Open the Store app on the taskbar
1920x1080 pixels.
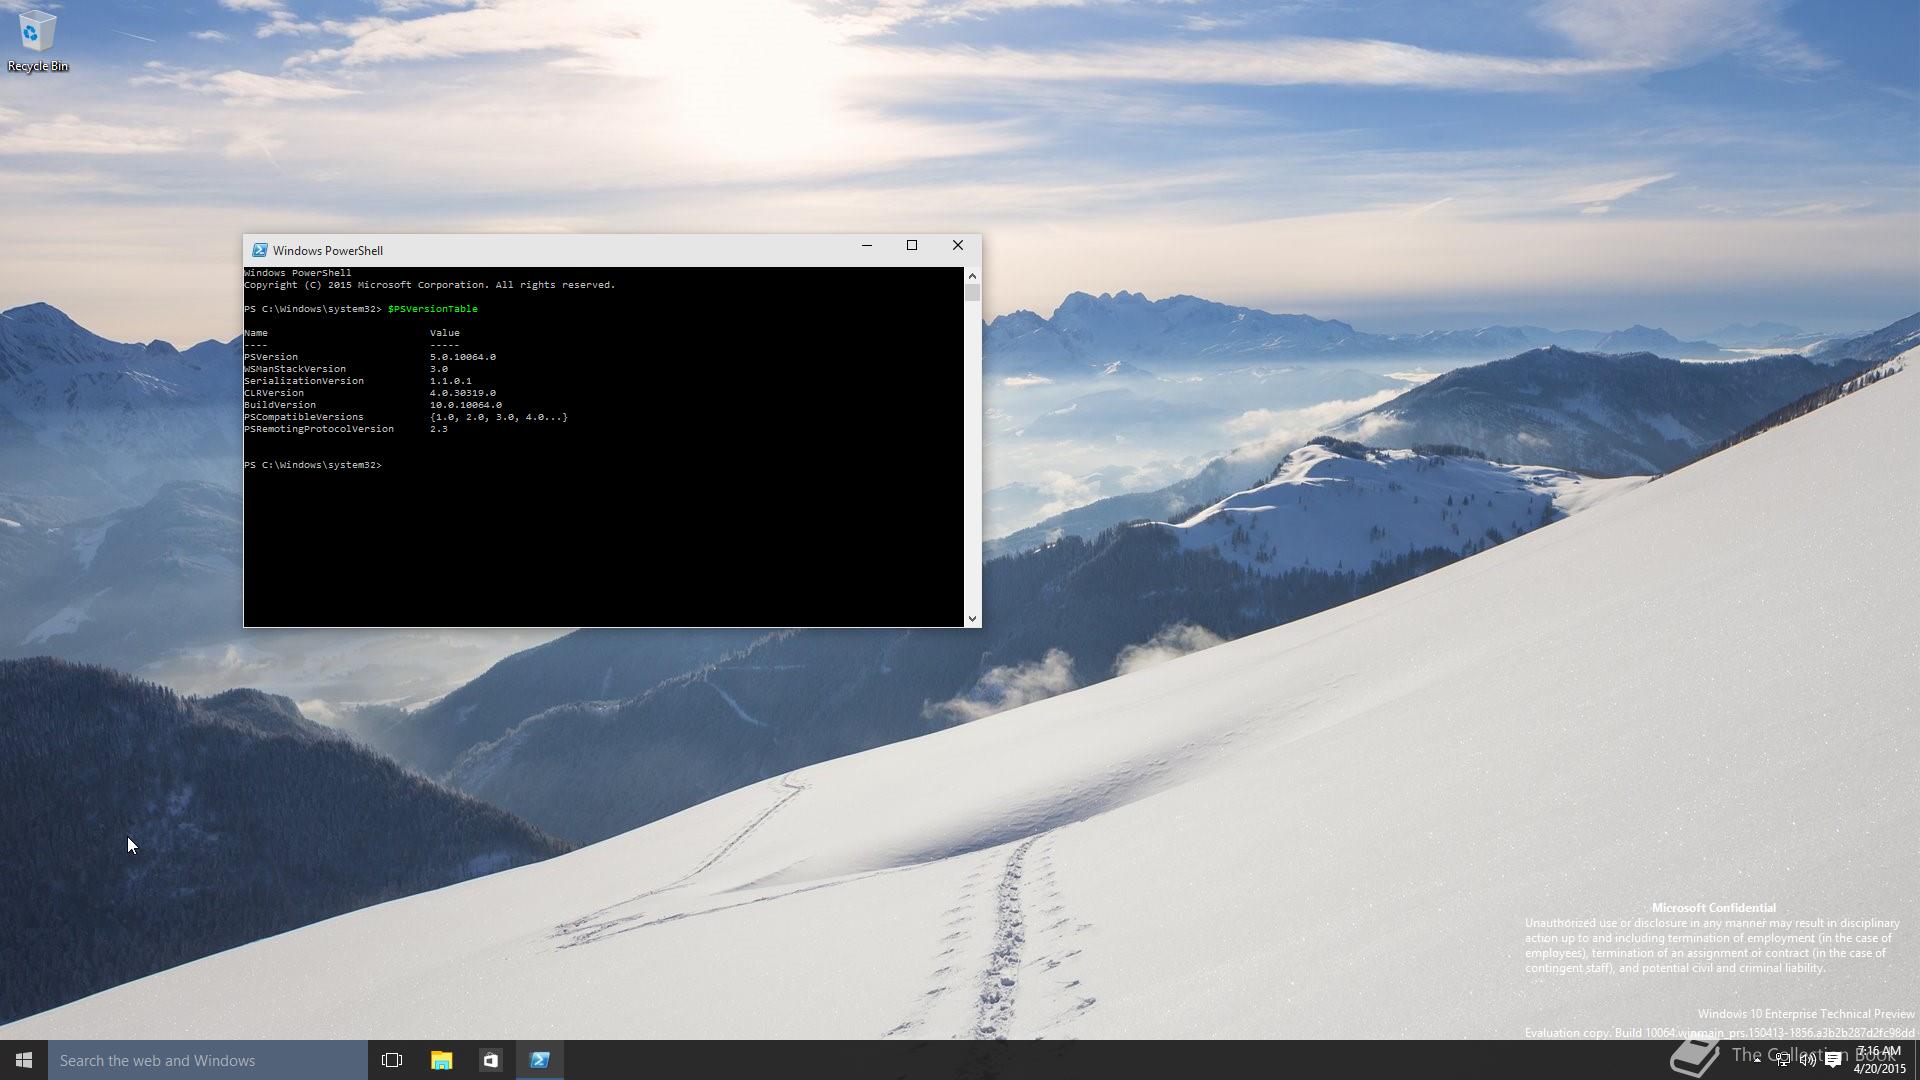(x=490, y=1060)
